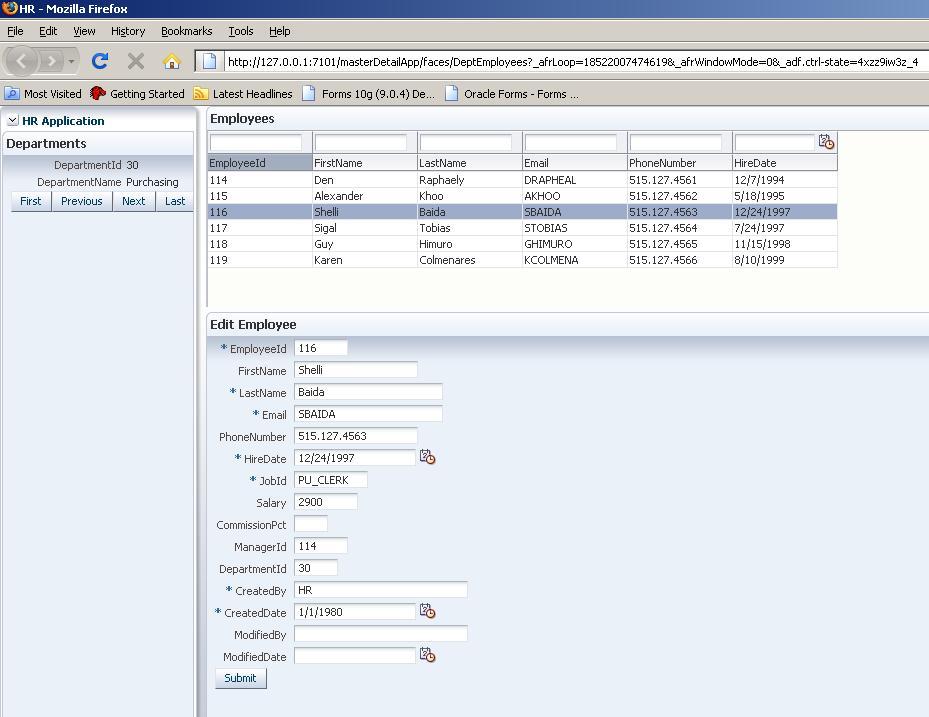
Task: Open date picker for HireDate table filter
Action: 826,142
